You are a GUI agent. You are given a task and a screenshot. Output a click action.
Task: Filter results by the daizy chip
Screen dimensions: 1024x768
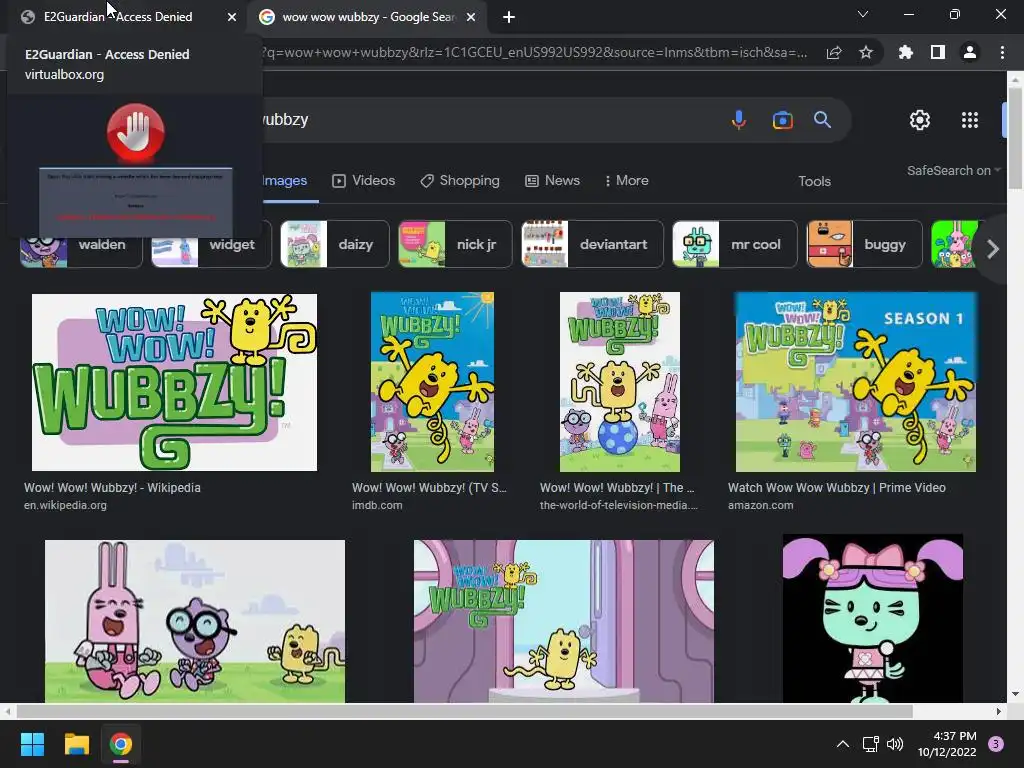tap(334, 244)
